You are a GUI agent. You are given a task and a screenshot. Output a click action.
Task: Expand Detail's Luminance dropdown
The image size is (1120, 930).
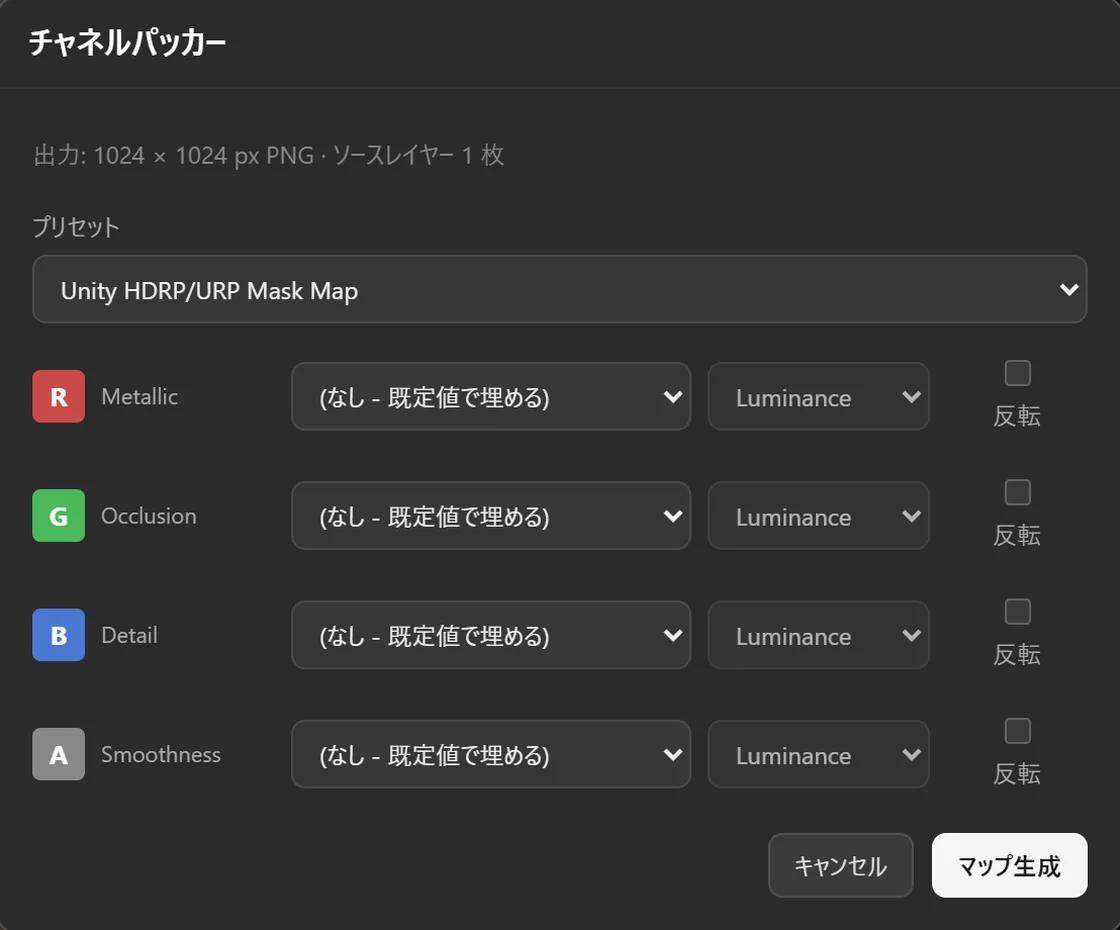coord(819,635)
